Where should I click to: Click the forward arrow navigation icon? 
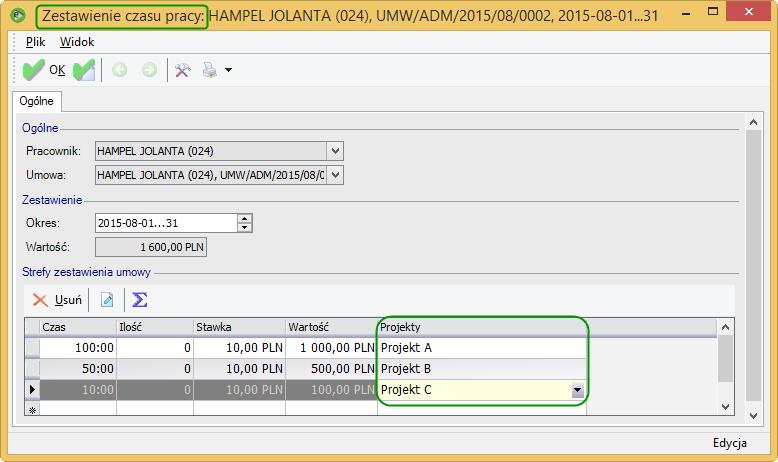(x=149, y=70)
